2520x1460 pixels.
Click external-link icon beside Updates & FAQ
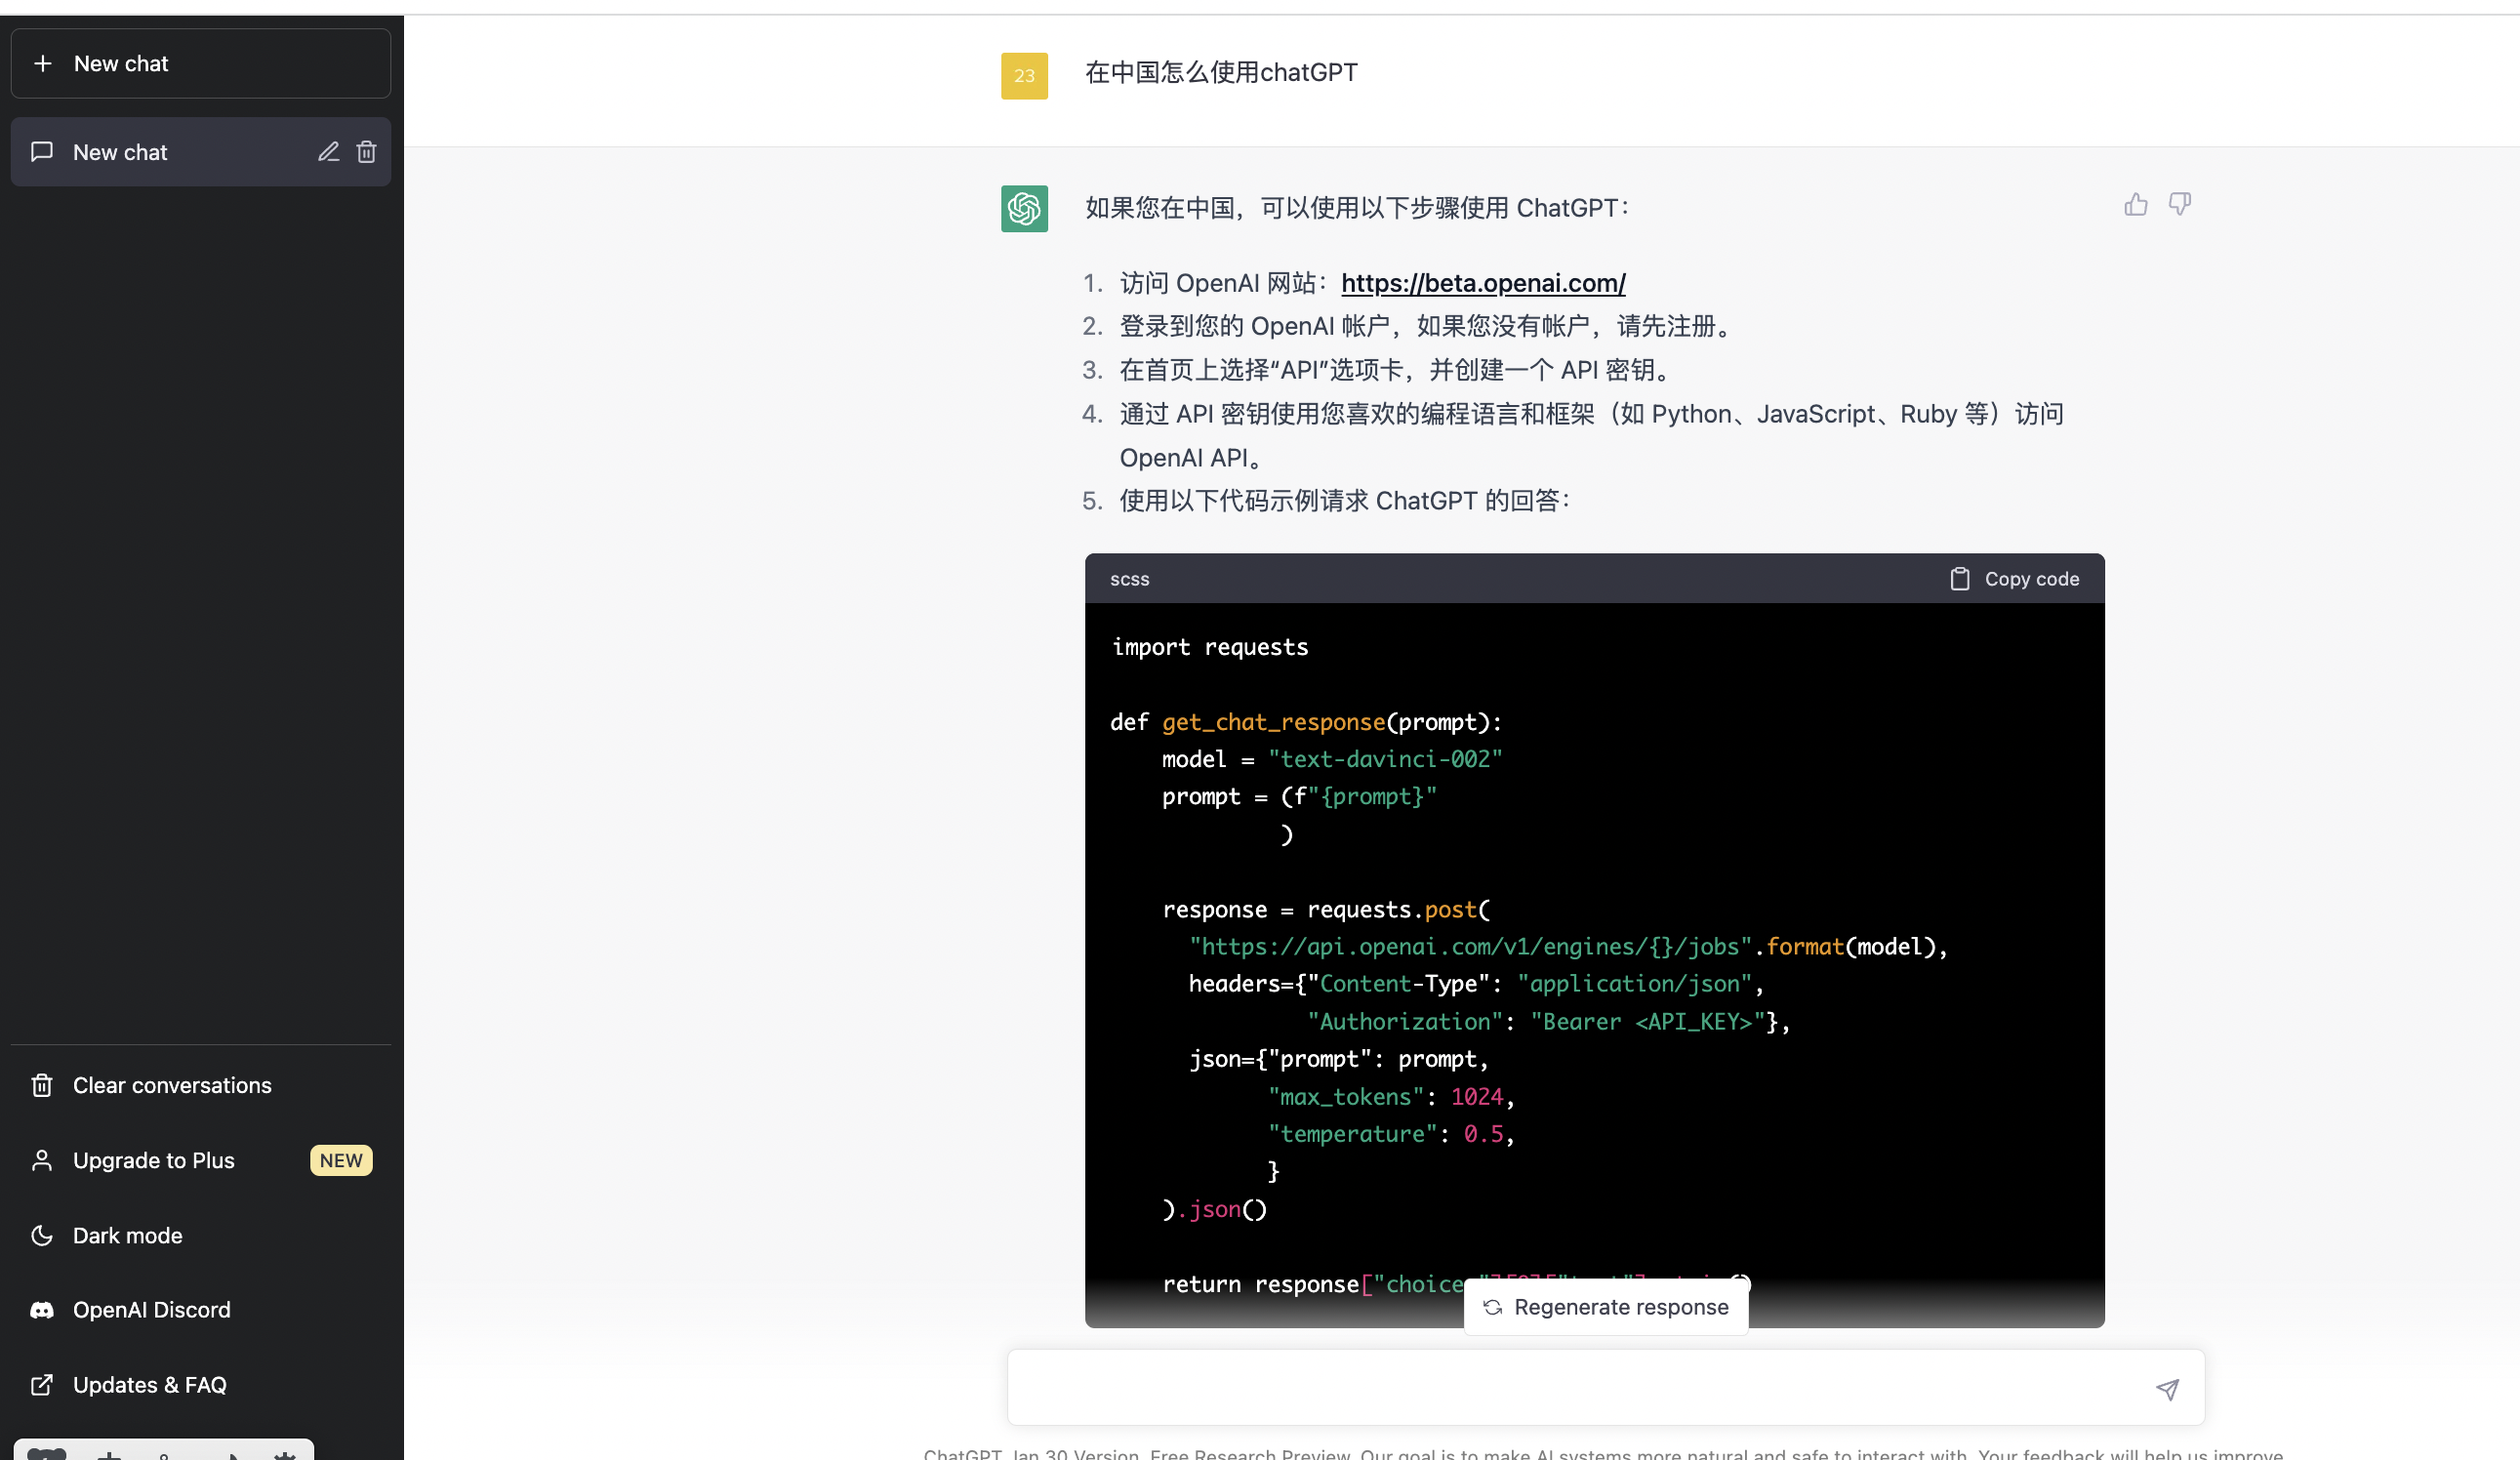pos(42,1385)
